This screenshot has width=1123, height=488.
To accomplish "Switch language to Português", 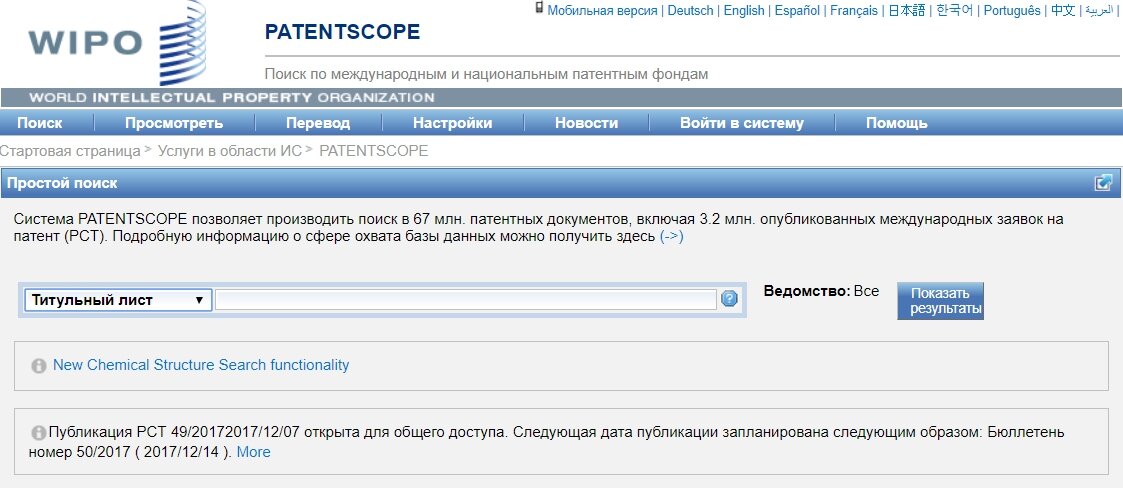I will click(1012, 11).
